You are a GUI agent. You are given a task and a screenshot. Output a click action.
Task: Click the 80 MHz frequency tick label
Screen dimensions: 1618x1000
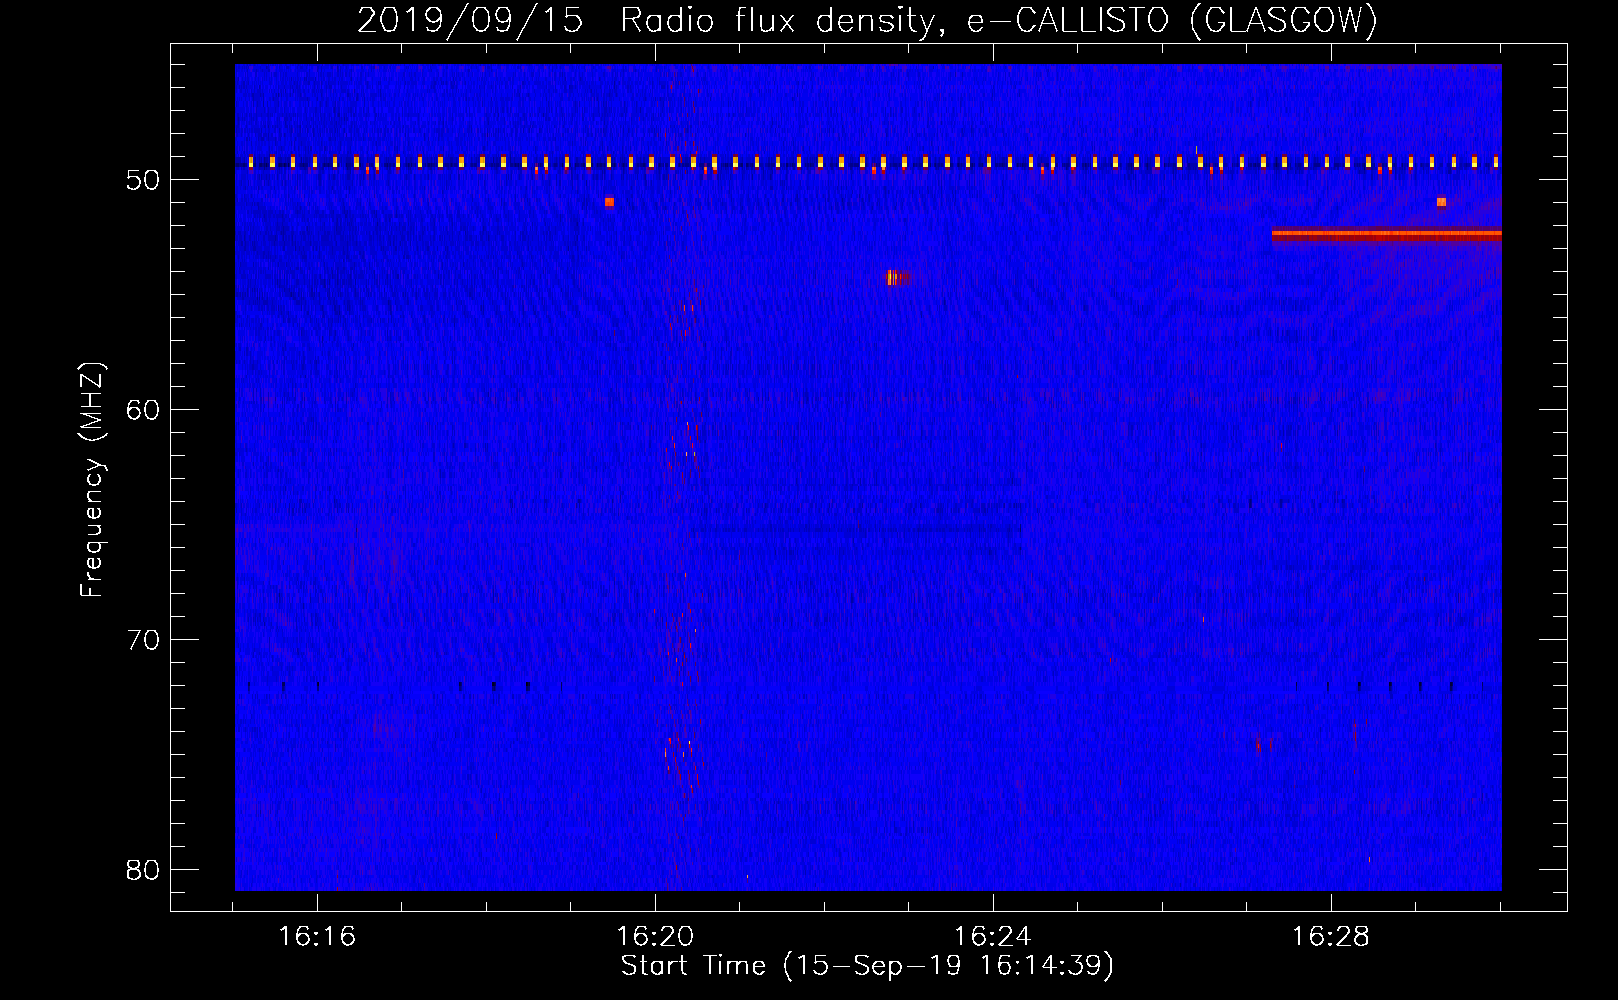(x=143, y=870)
